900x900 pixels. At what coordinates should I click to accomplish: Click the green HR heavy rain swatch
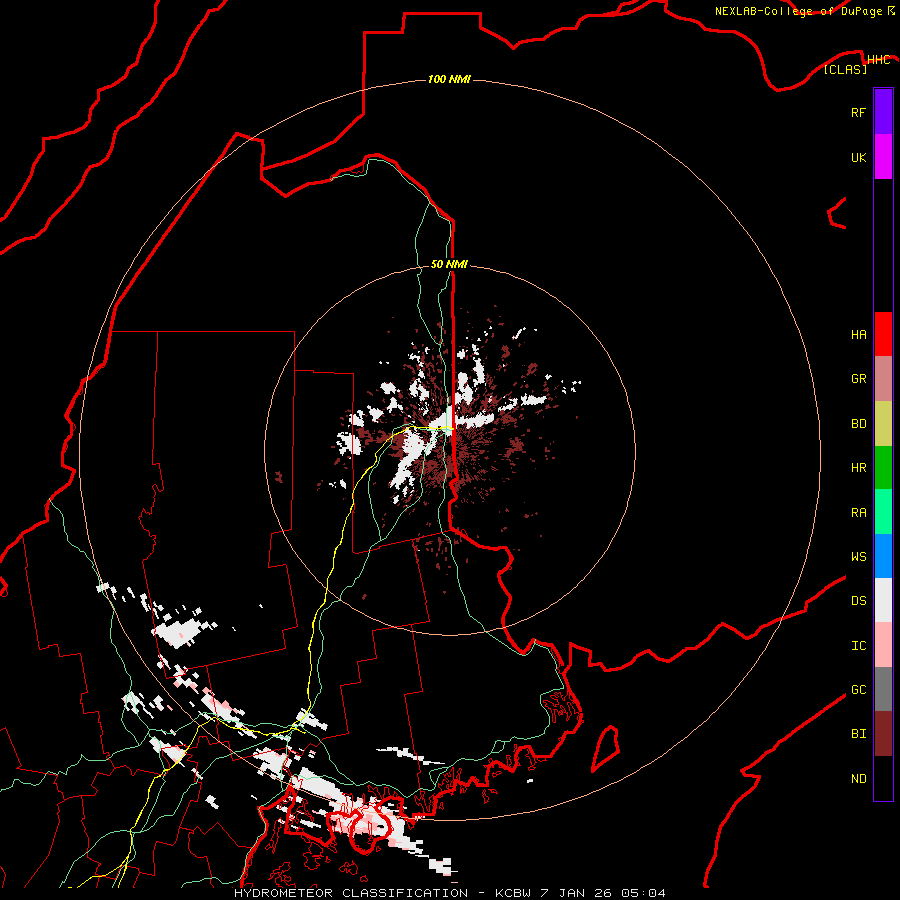tap(883, 468)
